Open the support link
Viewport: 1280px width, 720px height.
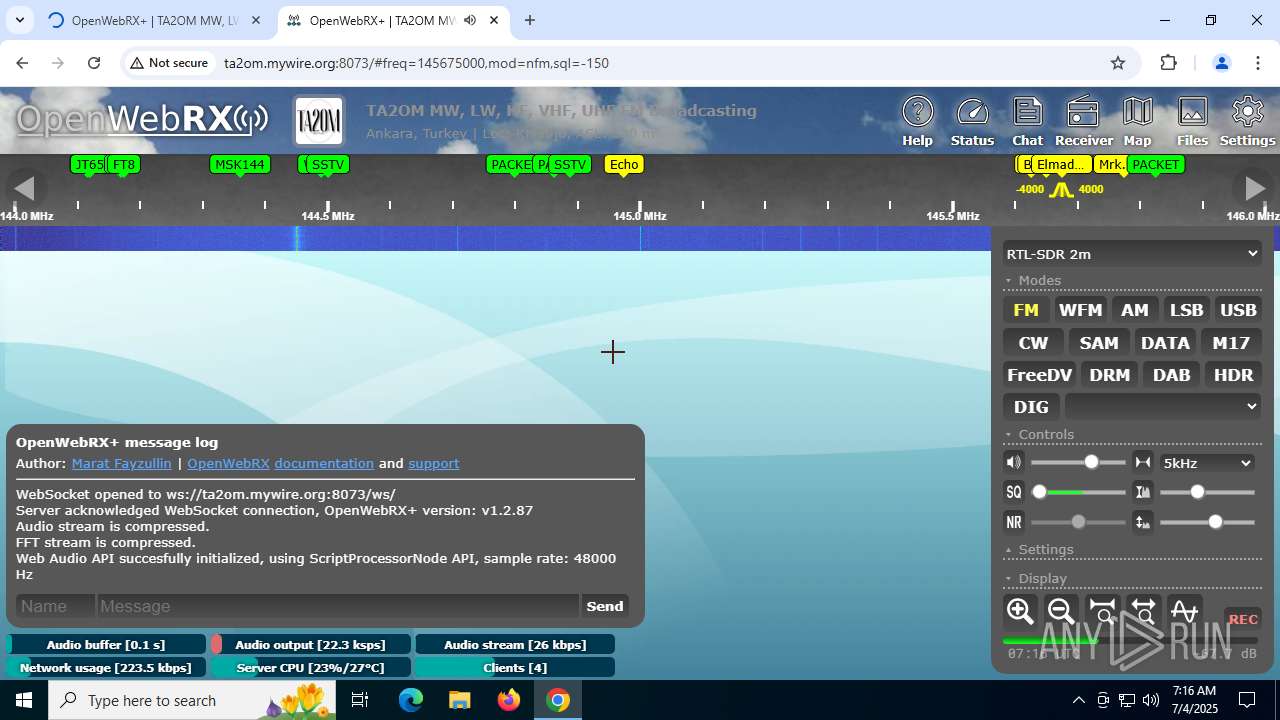tap(433, 463)
